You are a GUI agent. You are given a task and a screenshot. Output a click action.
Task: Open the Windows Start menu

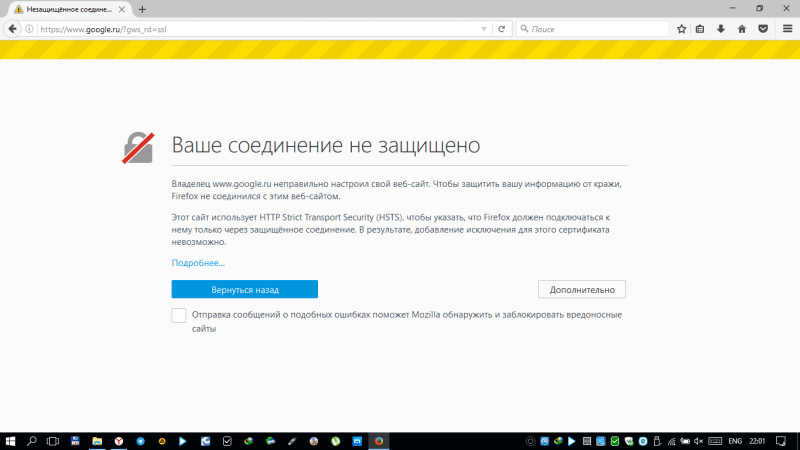tap(10, 441)
